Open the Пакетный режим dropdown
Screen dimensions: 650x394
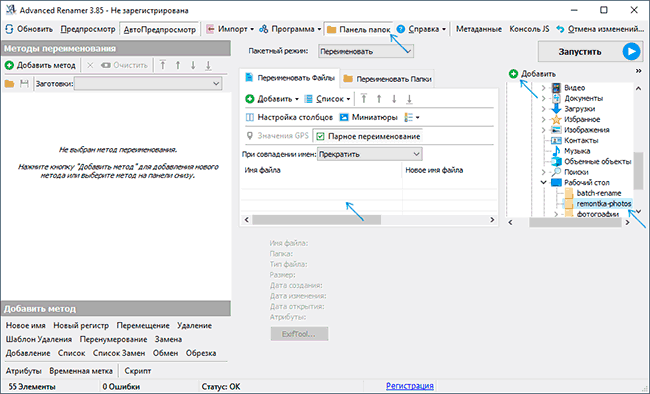(366, 51)
